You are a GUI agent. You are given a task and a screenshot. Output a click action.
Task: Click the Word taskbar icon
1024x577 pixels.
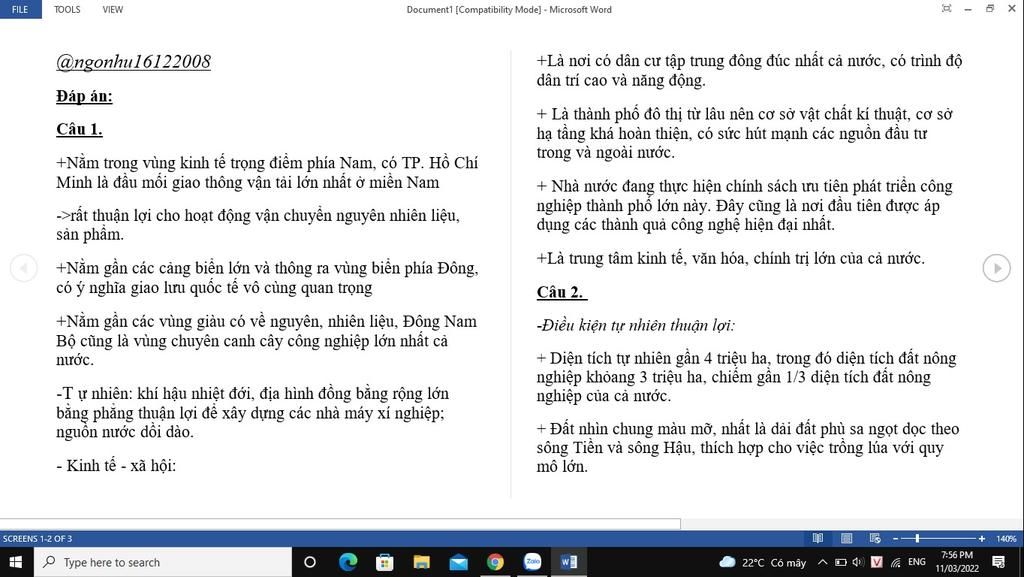coord(569,562)
